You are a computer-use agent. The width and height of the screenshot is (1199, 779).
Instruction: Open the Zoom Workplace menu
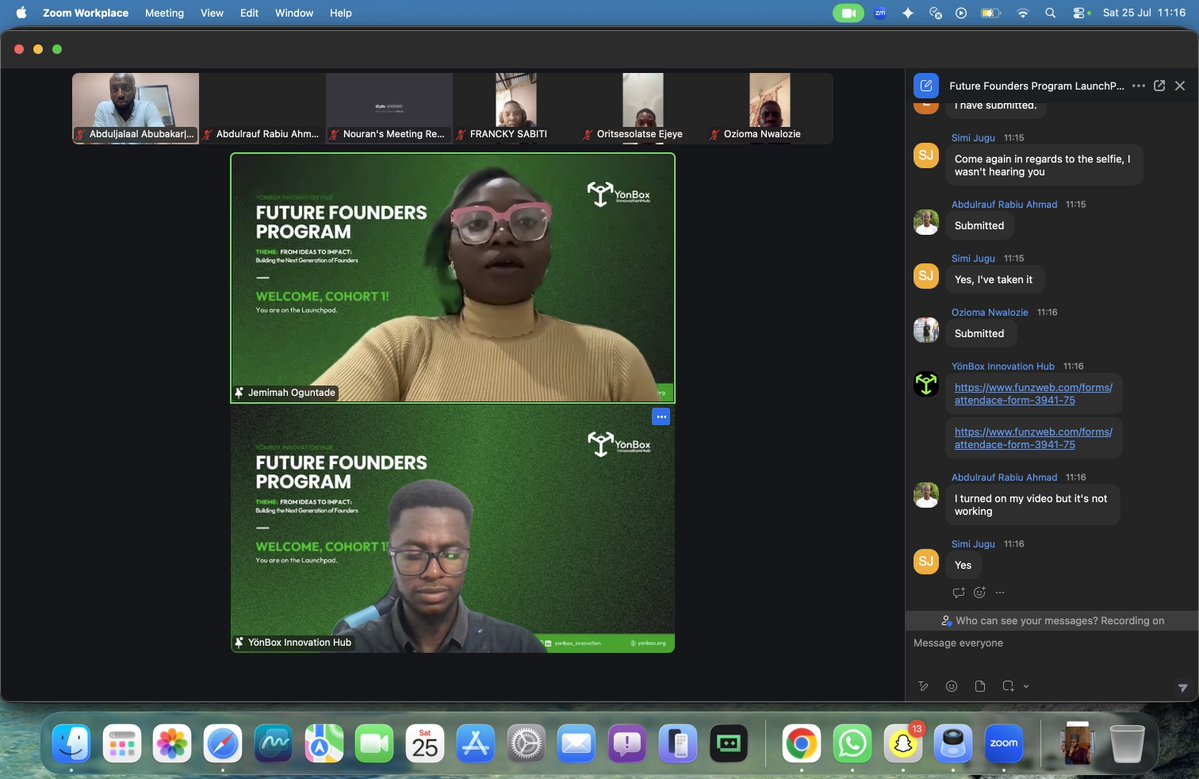coord(86,13)
